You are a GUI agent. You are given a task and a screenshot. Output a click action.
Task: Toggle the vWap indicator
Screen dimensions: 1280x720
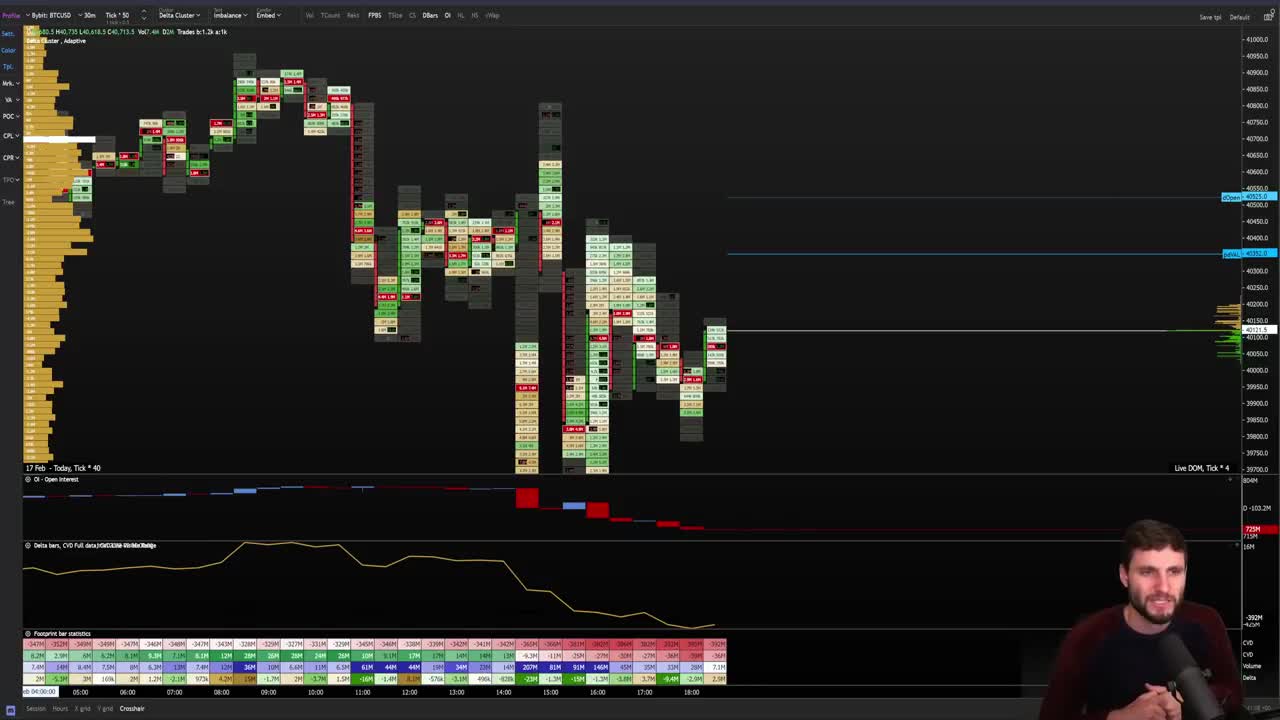[x=492, y=15]
